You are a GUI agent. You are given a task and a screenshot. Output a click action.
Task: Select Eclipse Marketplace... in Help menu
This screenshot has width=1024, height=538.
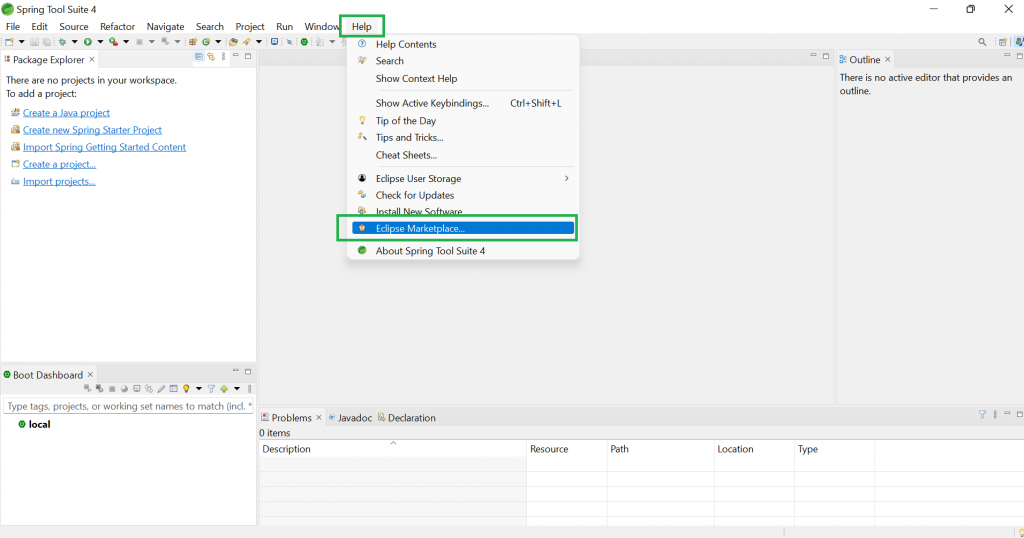point(463,228)
